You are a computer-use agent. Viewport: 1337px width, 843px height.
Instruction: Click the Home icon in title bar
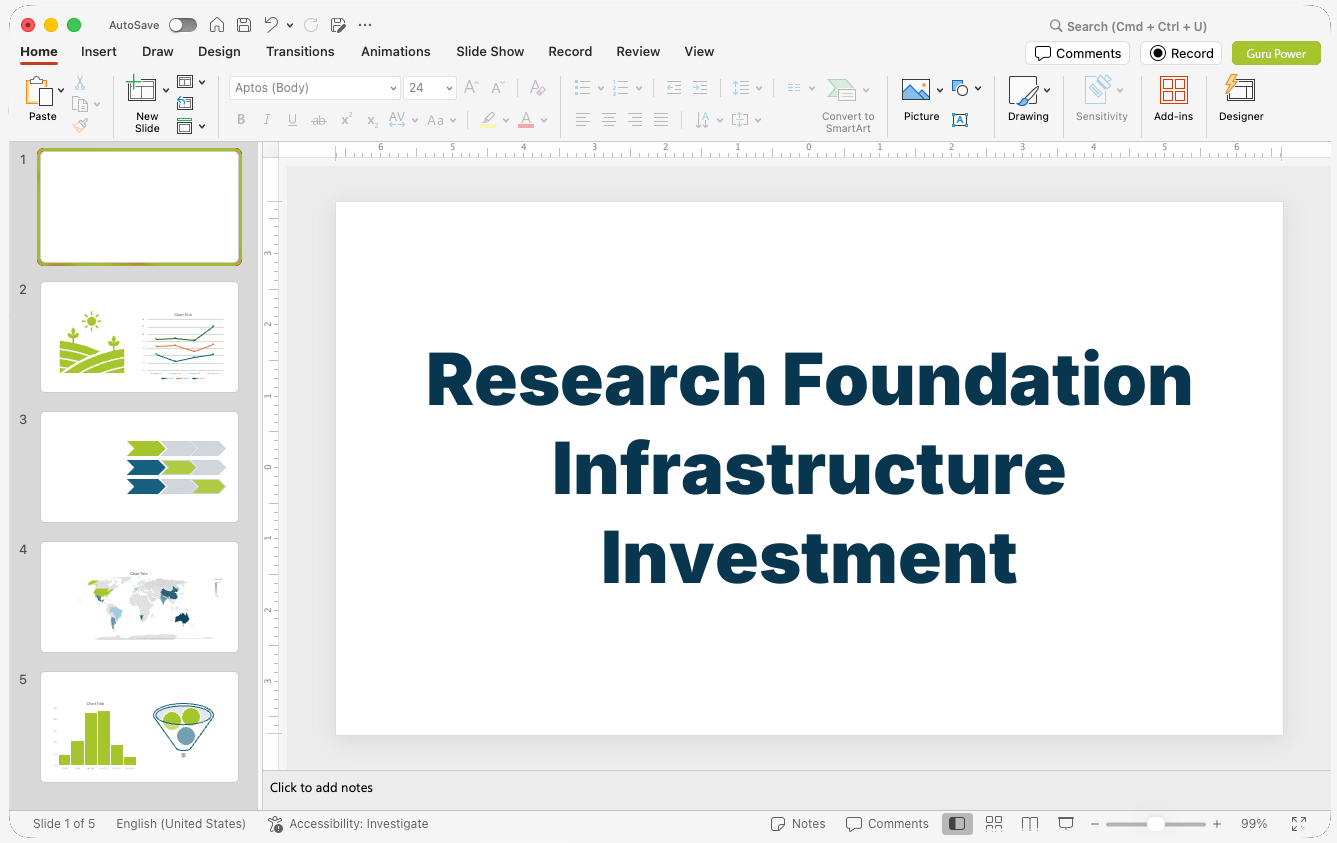[217, 25]
